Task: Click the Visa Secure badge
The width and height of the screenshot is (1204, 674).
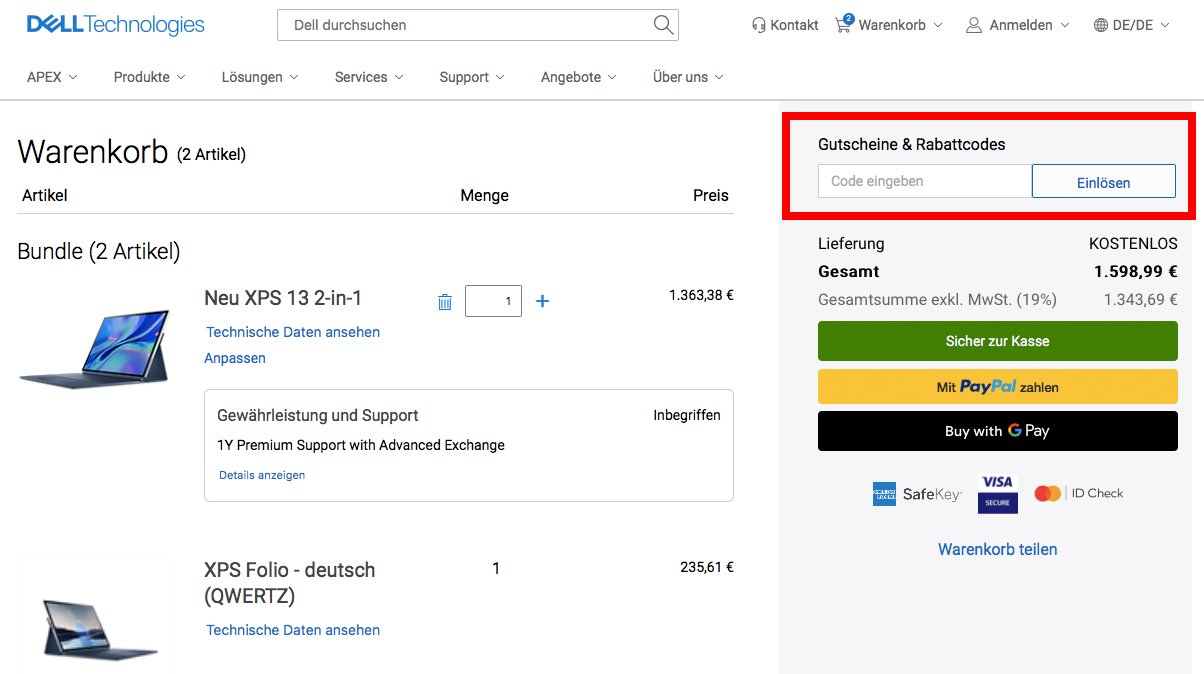Action: [x=997, y=492]
